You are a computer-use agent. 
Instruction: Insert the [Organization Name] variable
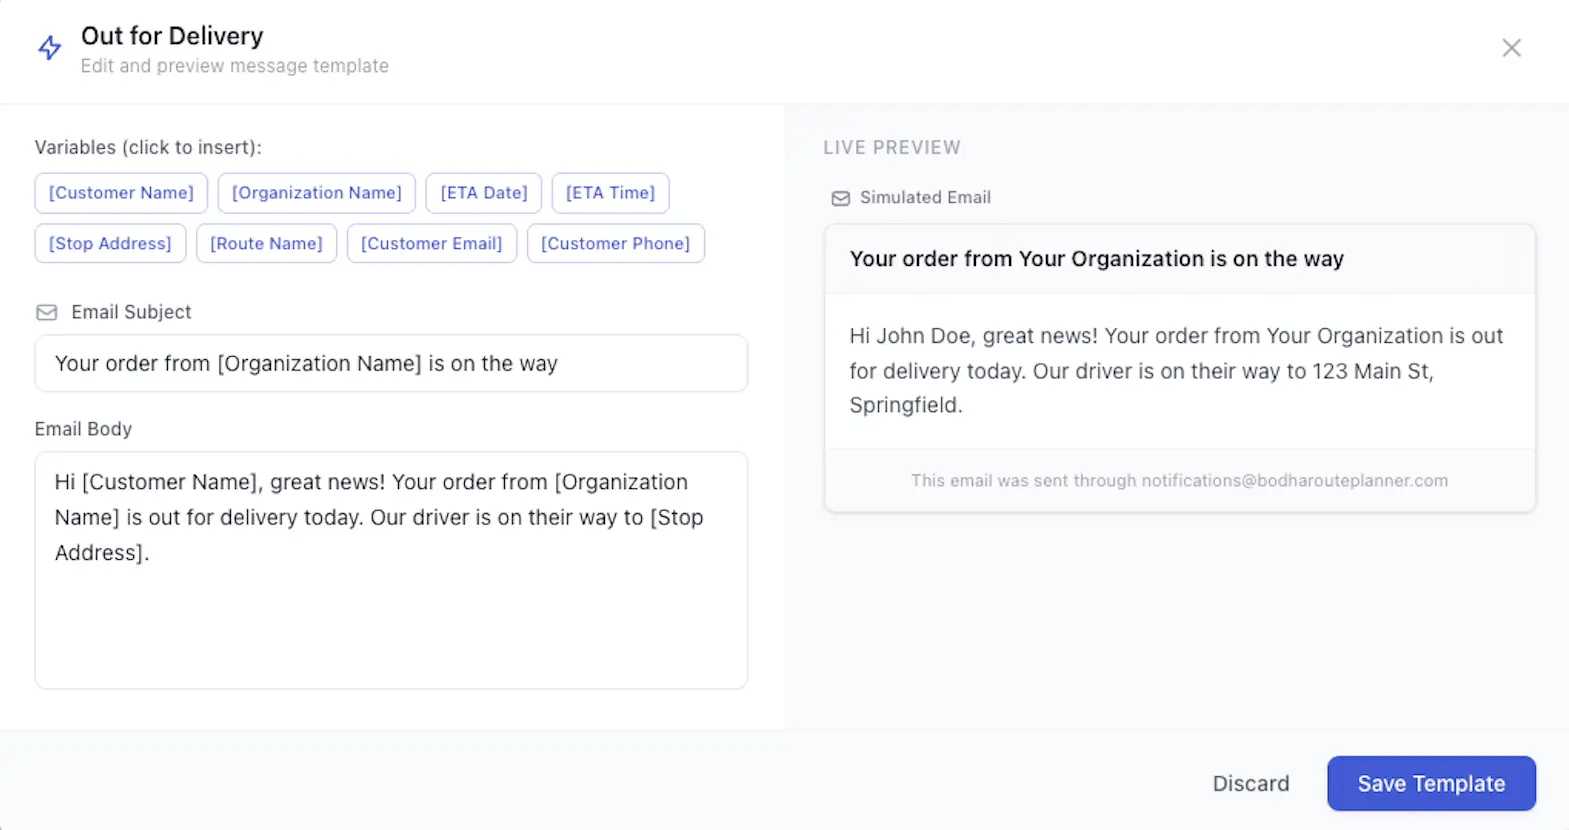317,193
